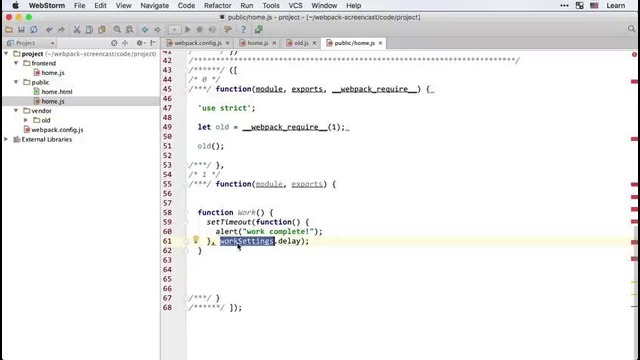Click the red error indicator above the scrollbar

634,54
